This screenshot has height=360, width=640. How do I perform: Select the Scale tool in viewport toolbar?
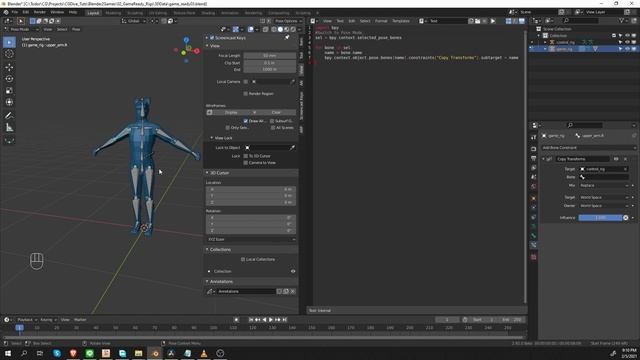pyautogui.click(x=9, y=90)
